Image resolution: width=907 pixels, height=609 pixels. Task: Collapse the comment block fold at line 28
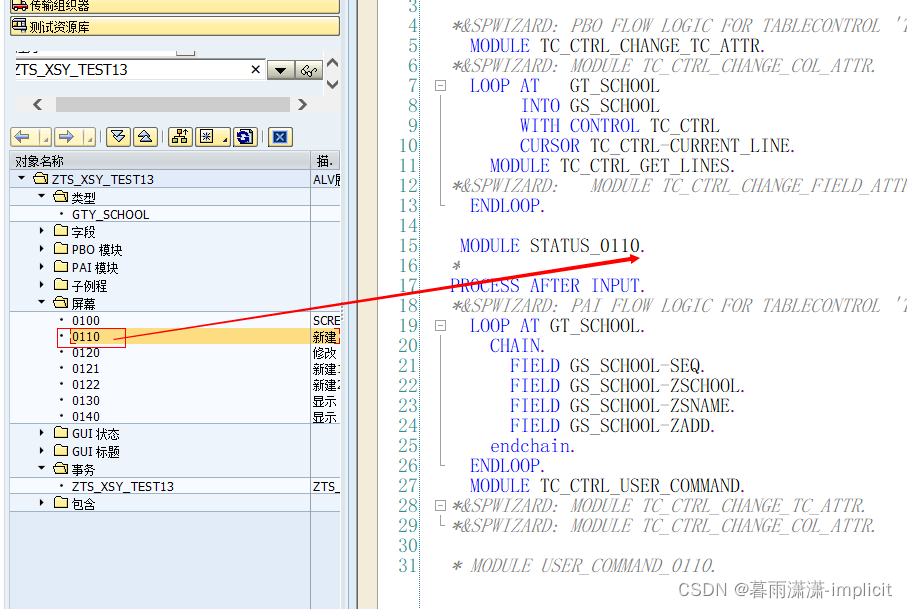pos(440,505)
